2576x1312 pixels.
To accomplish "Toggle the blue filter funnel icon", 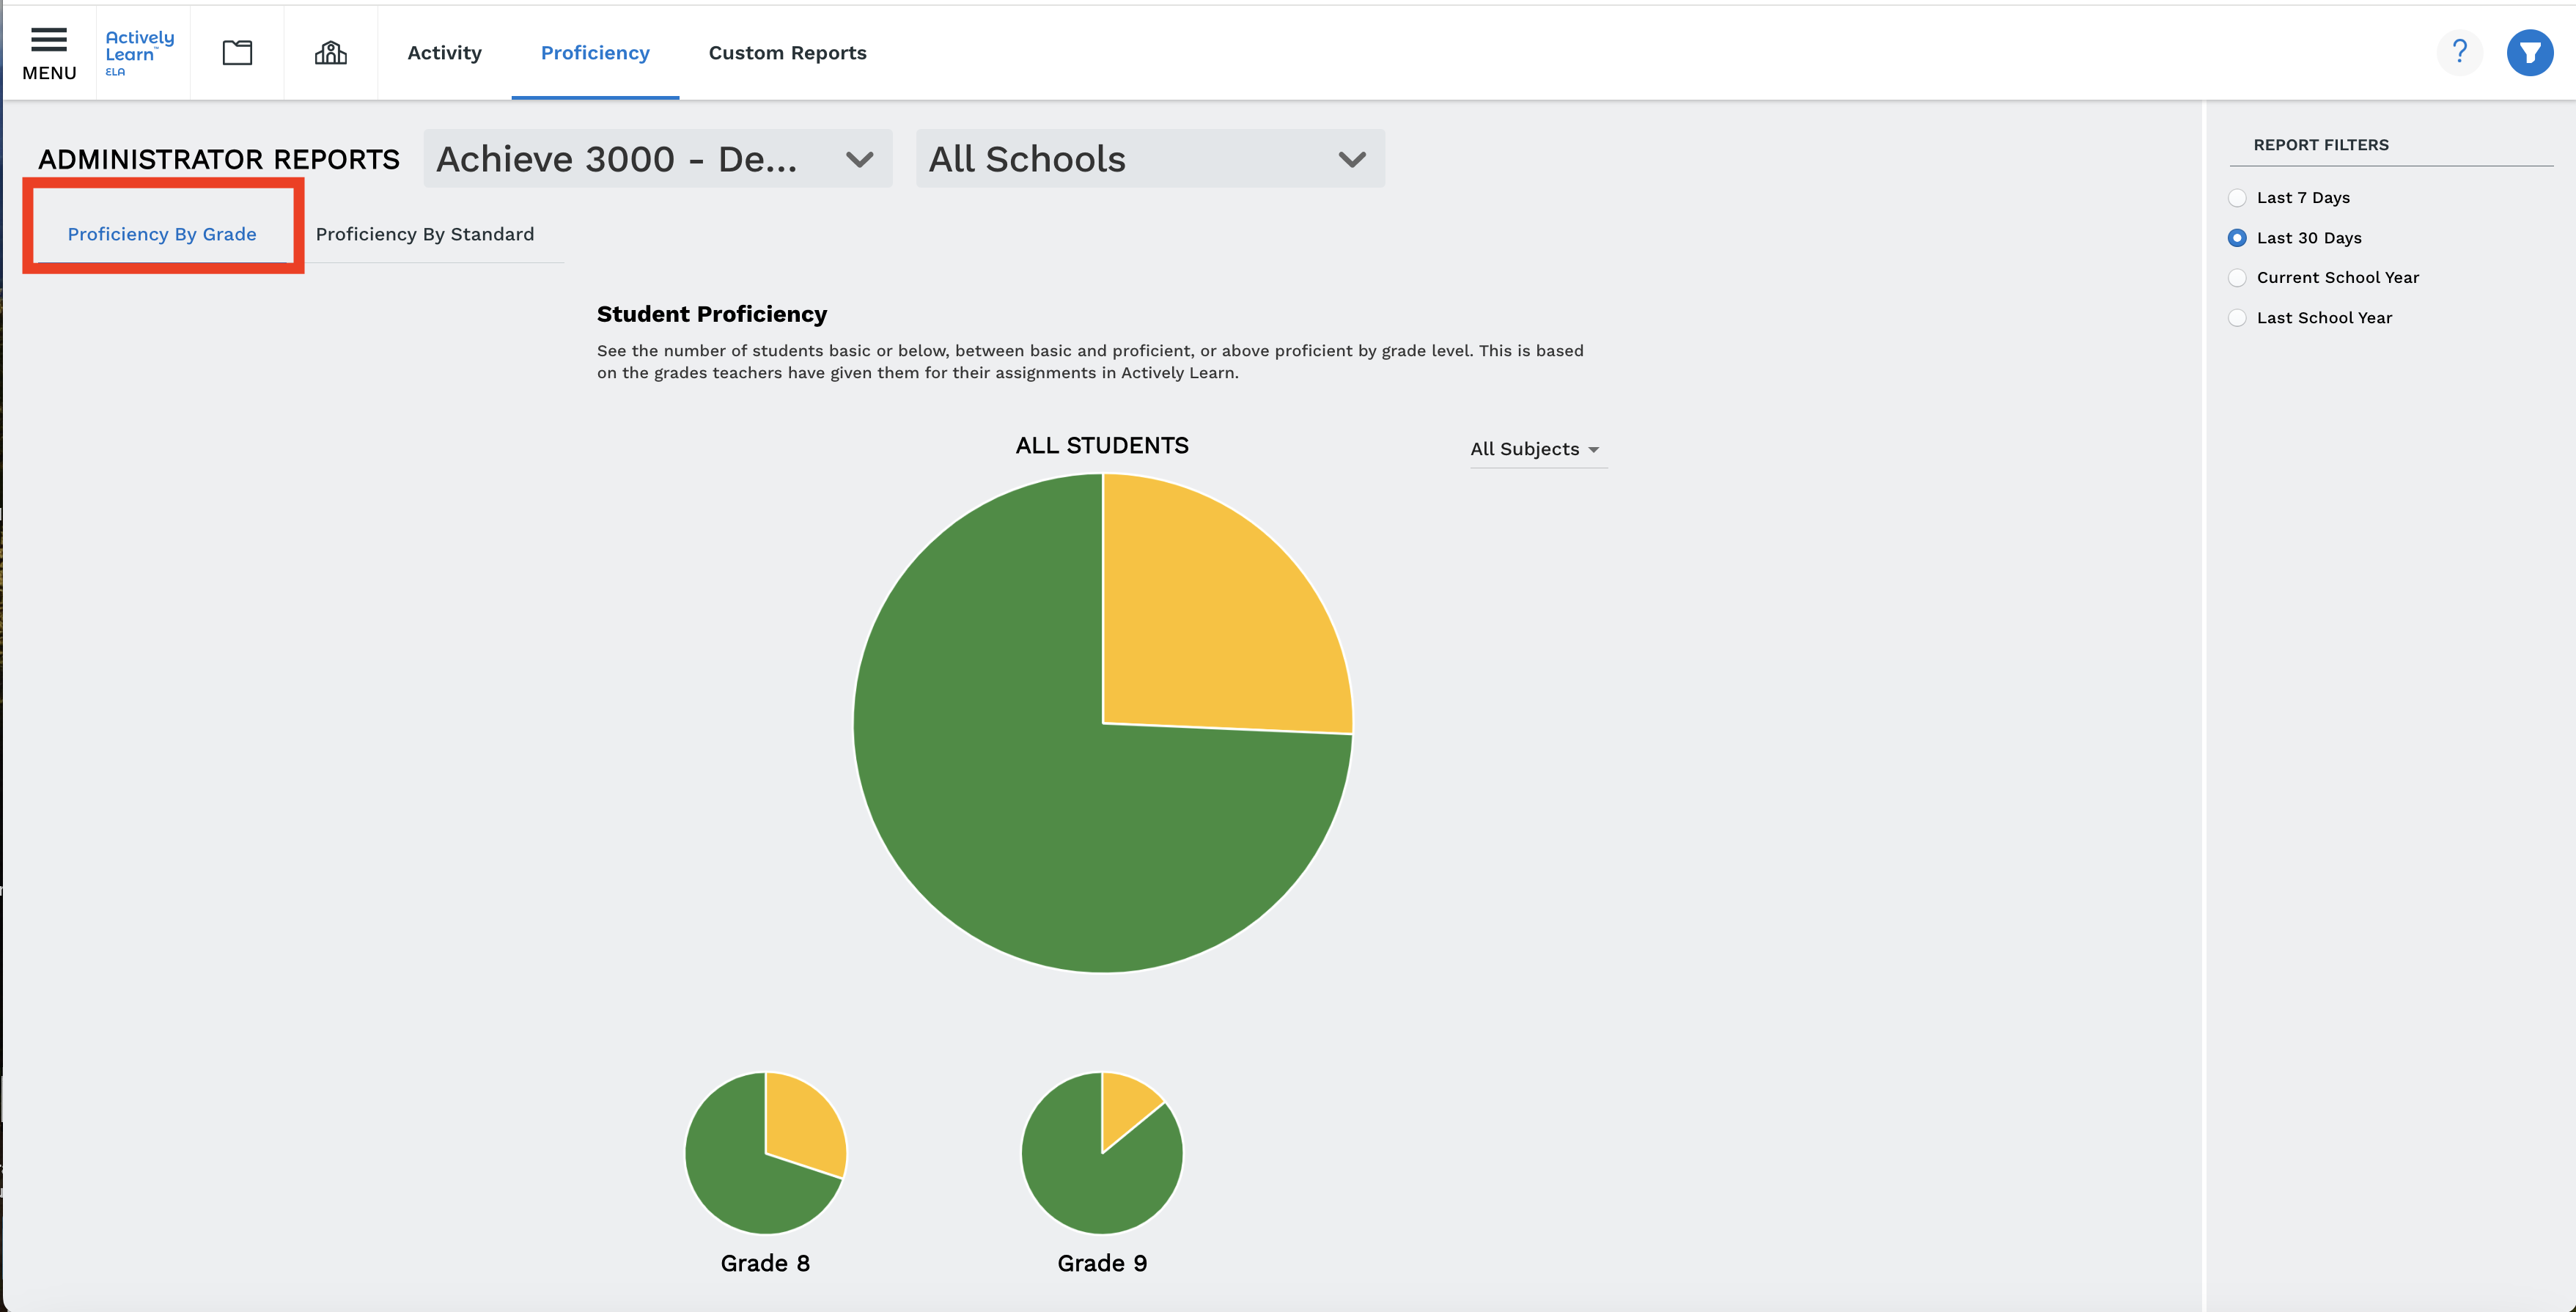I will click(x=2530, y=52).
